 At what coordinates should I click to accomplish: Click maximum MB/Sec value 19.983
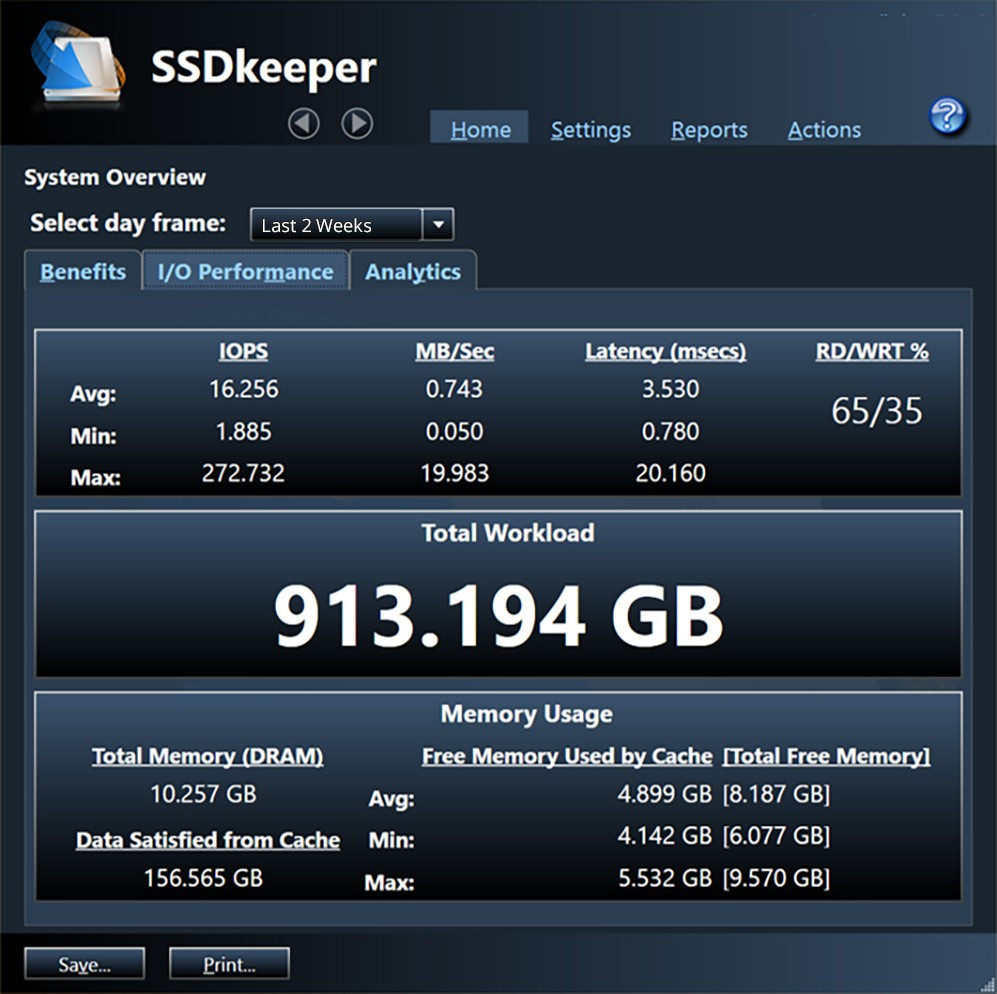(455, 473)
